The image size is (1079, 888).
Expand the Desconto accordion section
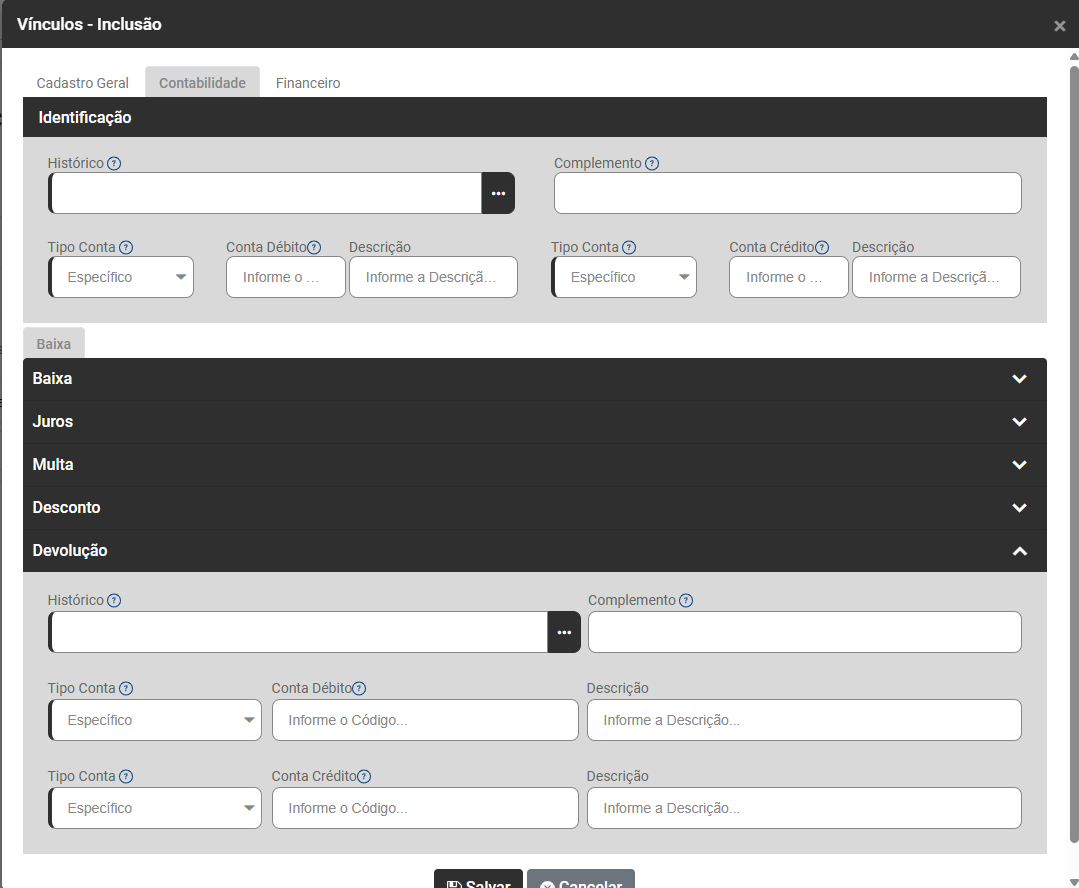click(535, 508)
